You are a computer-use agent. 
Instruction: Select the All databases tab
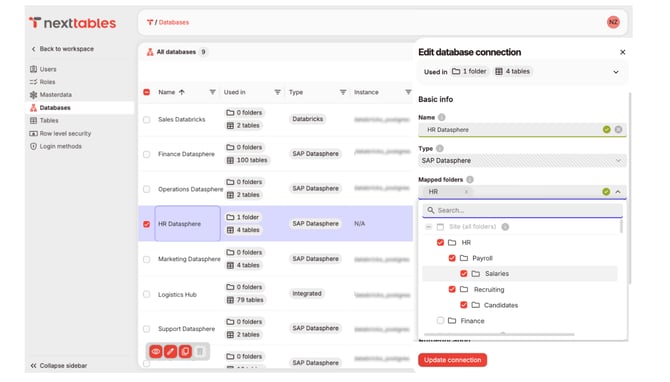point(176,52)
